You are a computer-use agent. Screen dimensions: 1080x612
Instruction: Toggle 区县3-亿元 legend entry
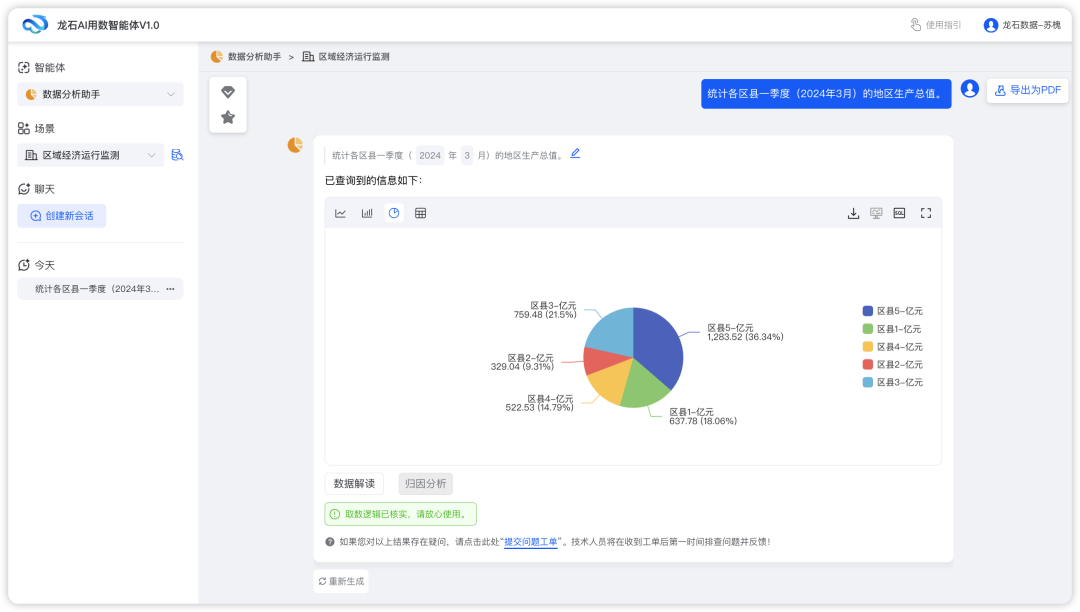[x=892, y=382]
